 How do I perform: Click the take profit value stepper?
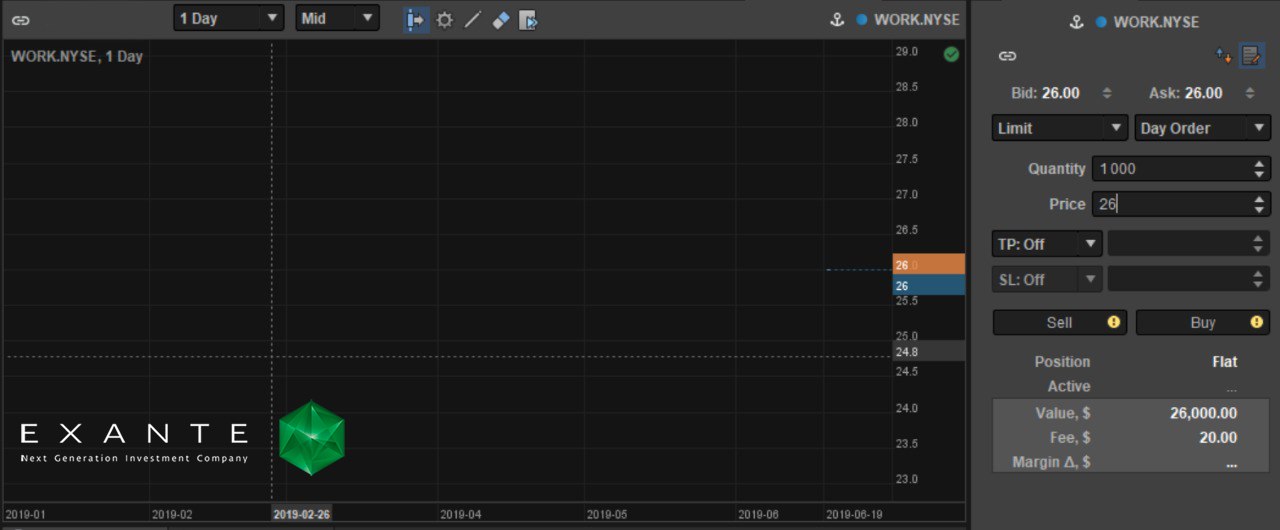(1259, 244)
